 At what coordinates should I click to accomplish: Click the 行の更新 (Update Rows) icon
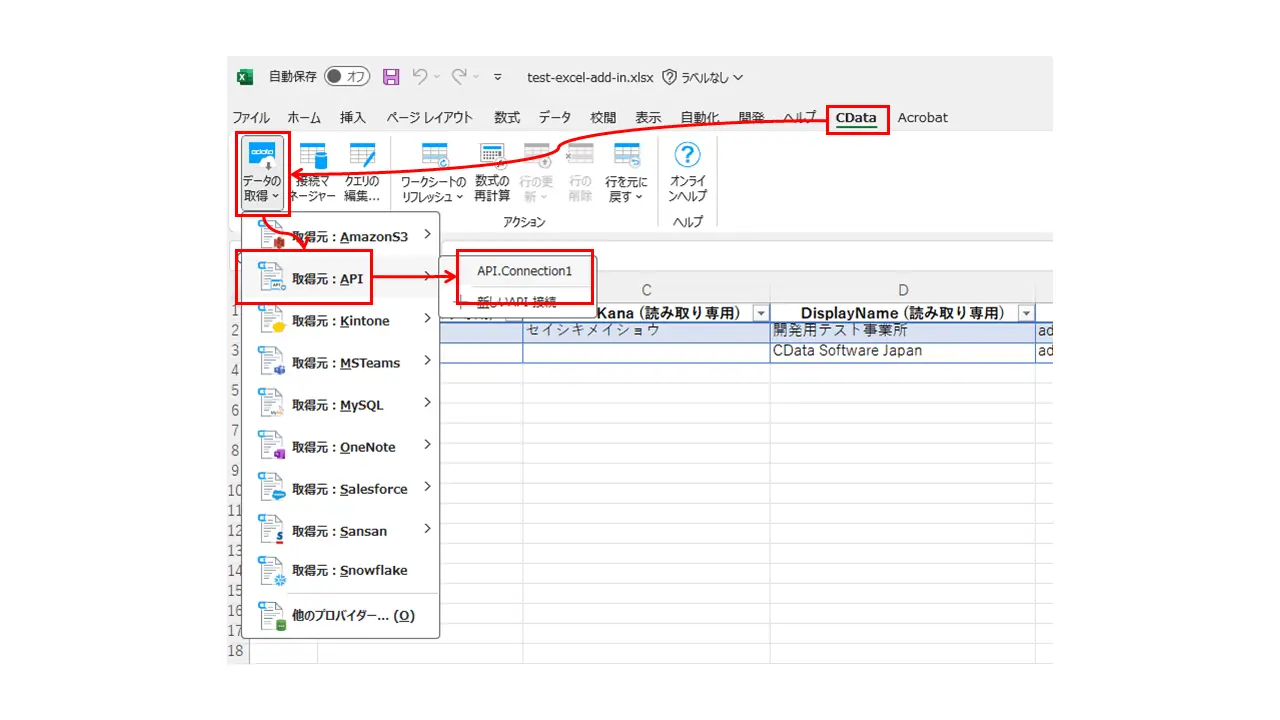[x=537, y=154]
